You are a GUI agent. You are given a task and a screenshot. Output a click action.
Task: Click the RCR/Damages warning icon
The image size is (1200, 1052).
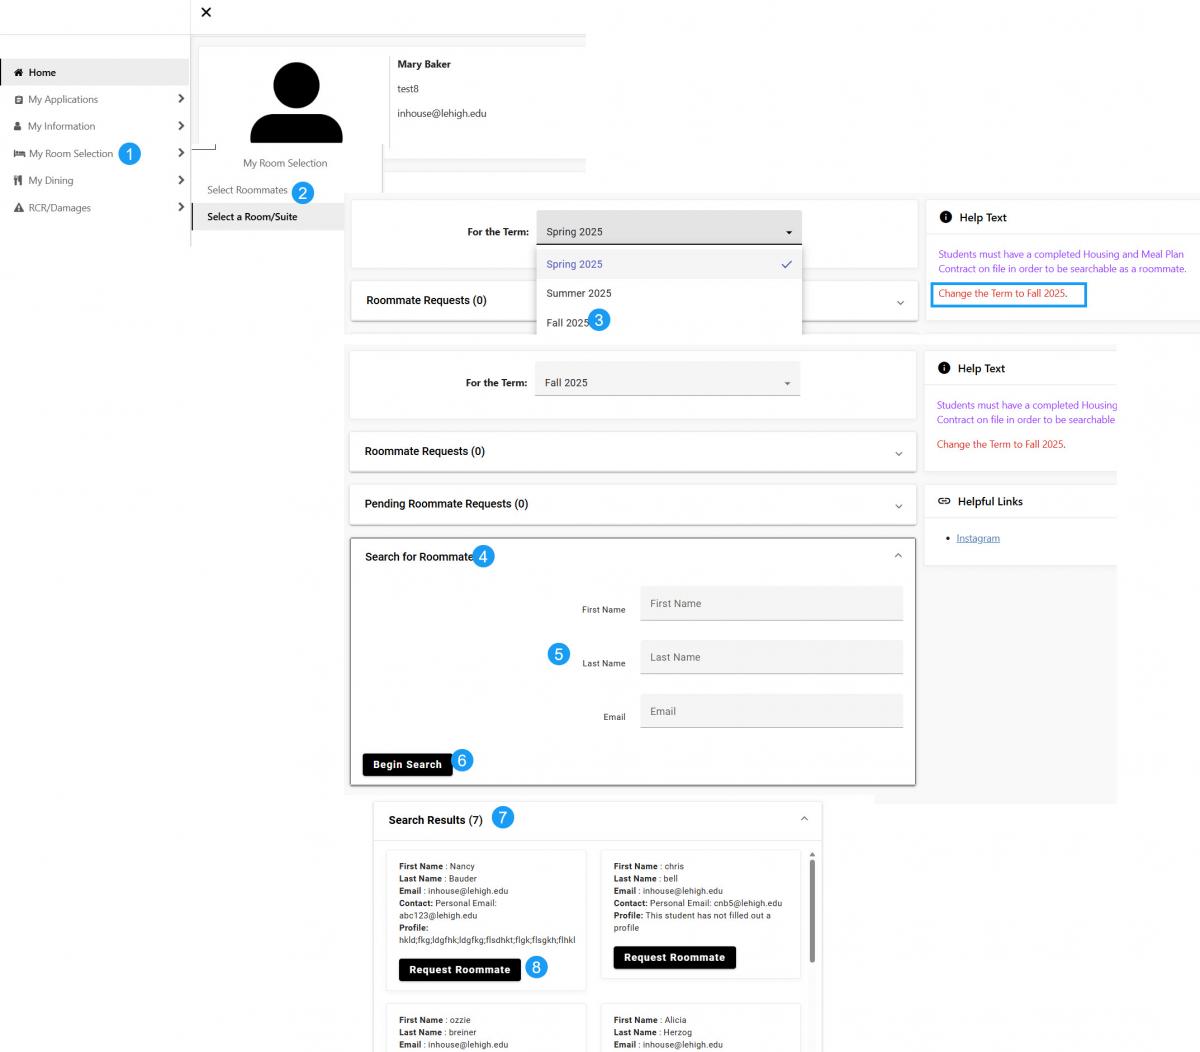(x=18, y=208)
